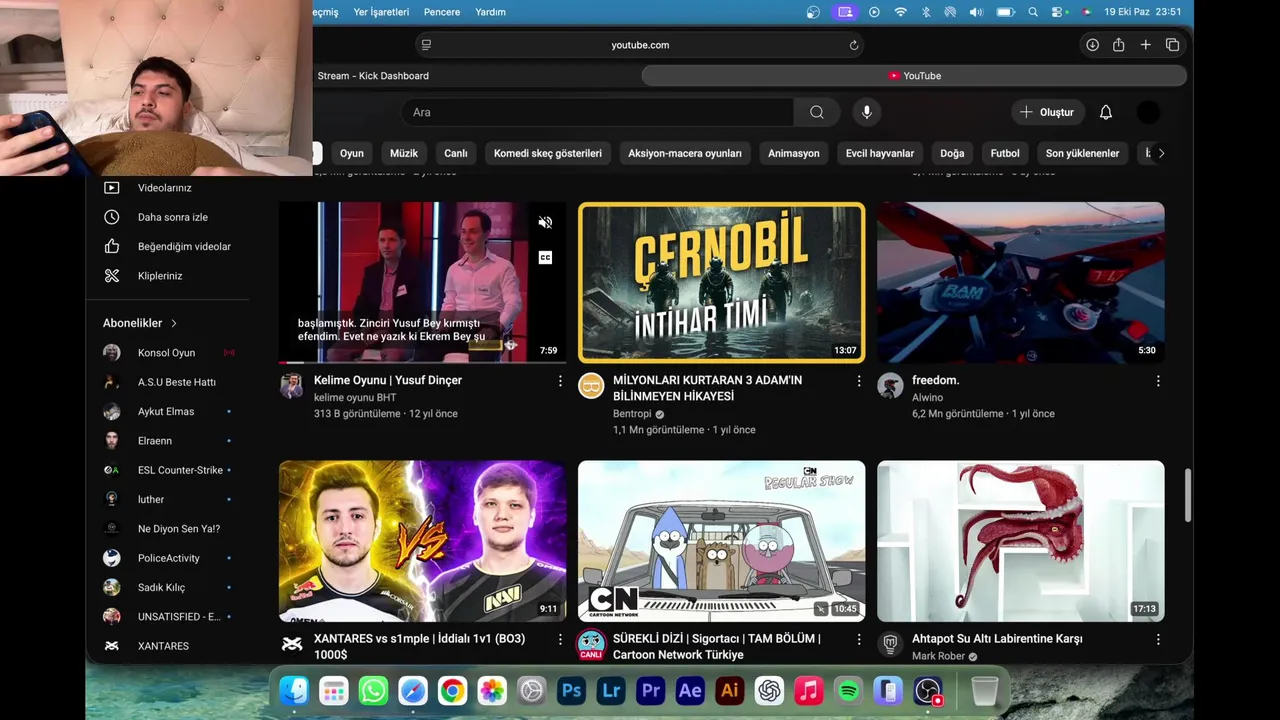Click the Oluştur button
1280x720 pixels.
(1046, 112)
